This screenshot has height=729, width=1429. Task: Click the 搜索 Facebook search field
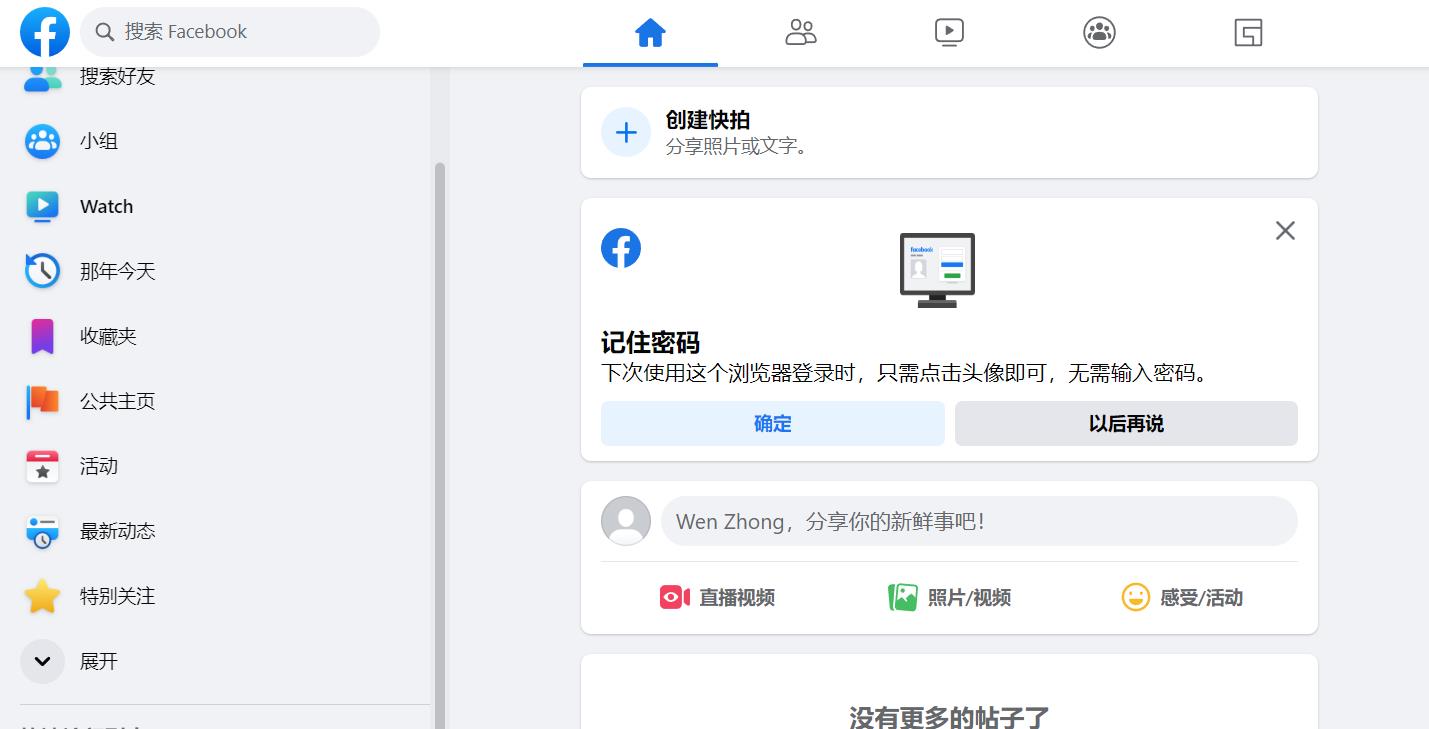click(x=229, y=31)
